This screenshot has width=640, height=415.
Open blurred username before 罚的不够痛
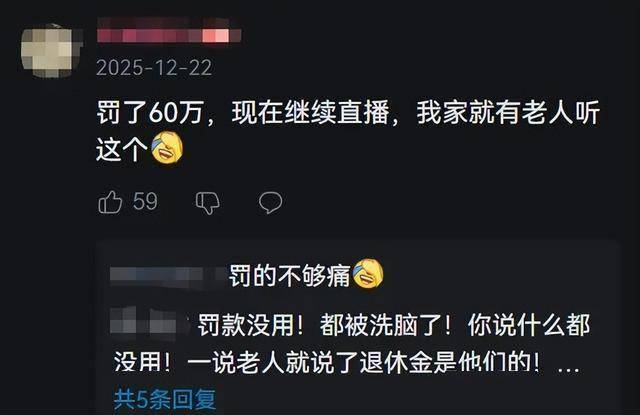(x=167, y=274)
